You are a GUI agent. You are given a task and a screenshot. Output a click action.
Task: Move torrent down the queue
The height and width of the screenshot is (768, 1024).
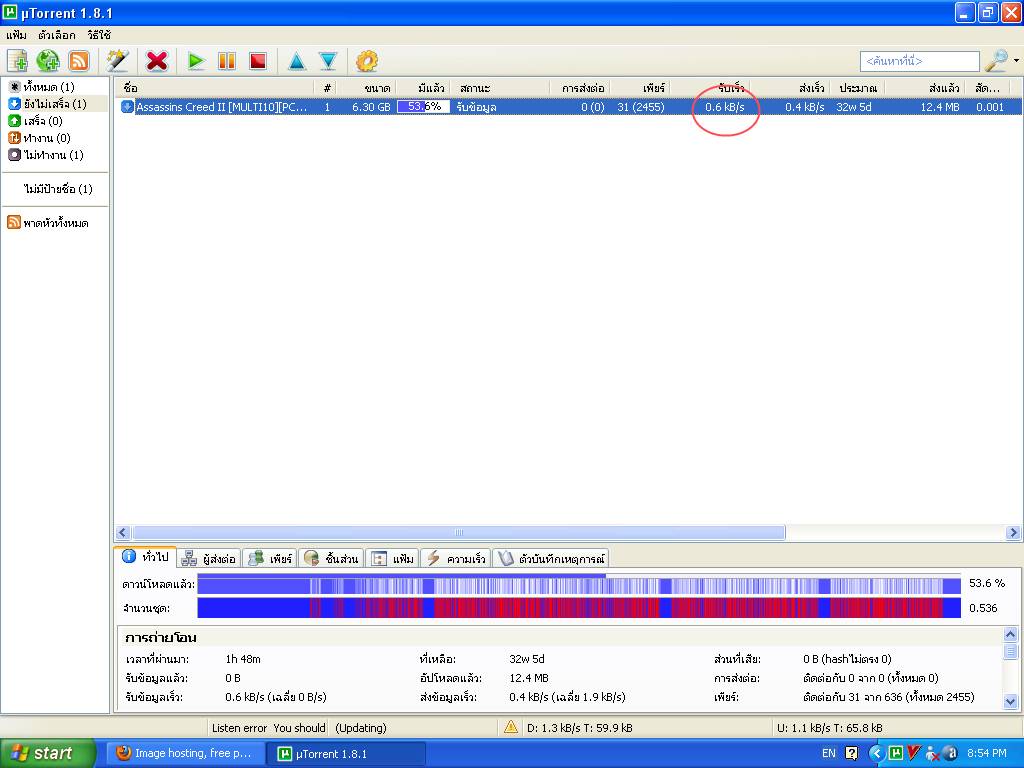coord(327,61)
